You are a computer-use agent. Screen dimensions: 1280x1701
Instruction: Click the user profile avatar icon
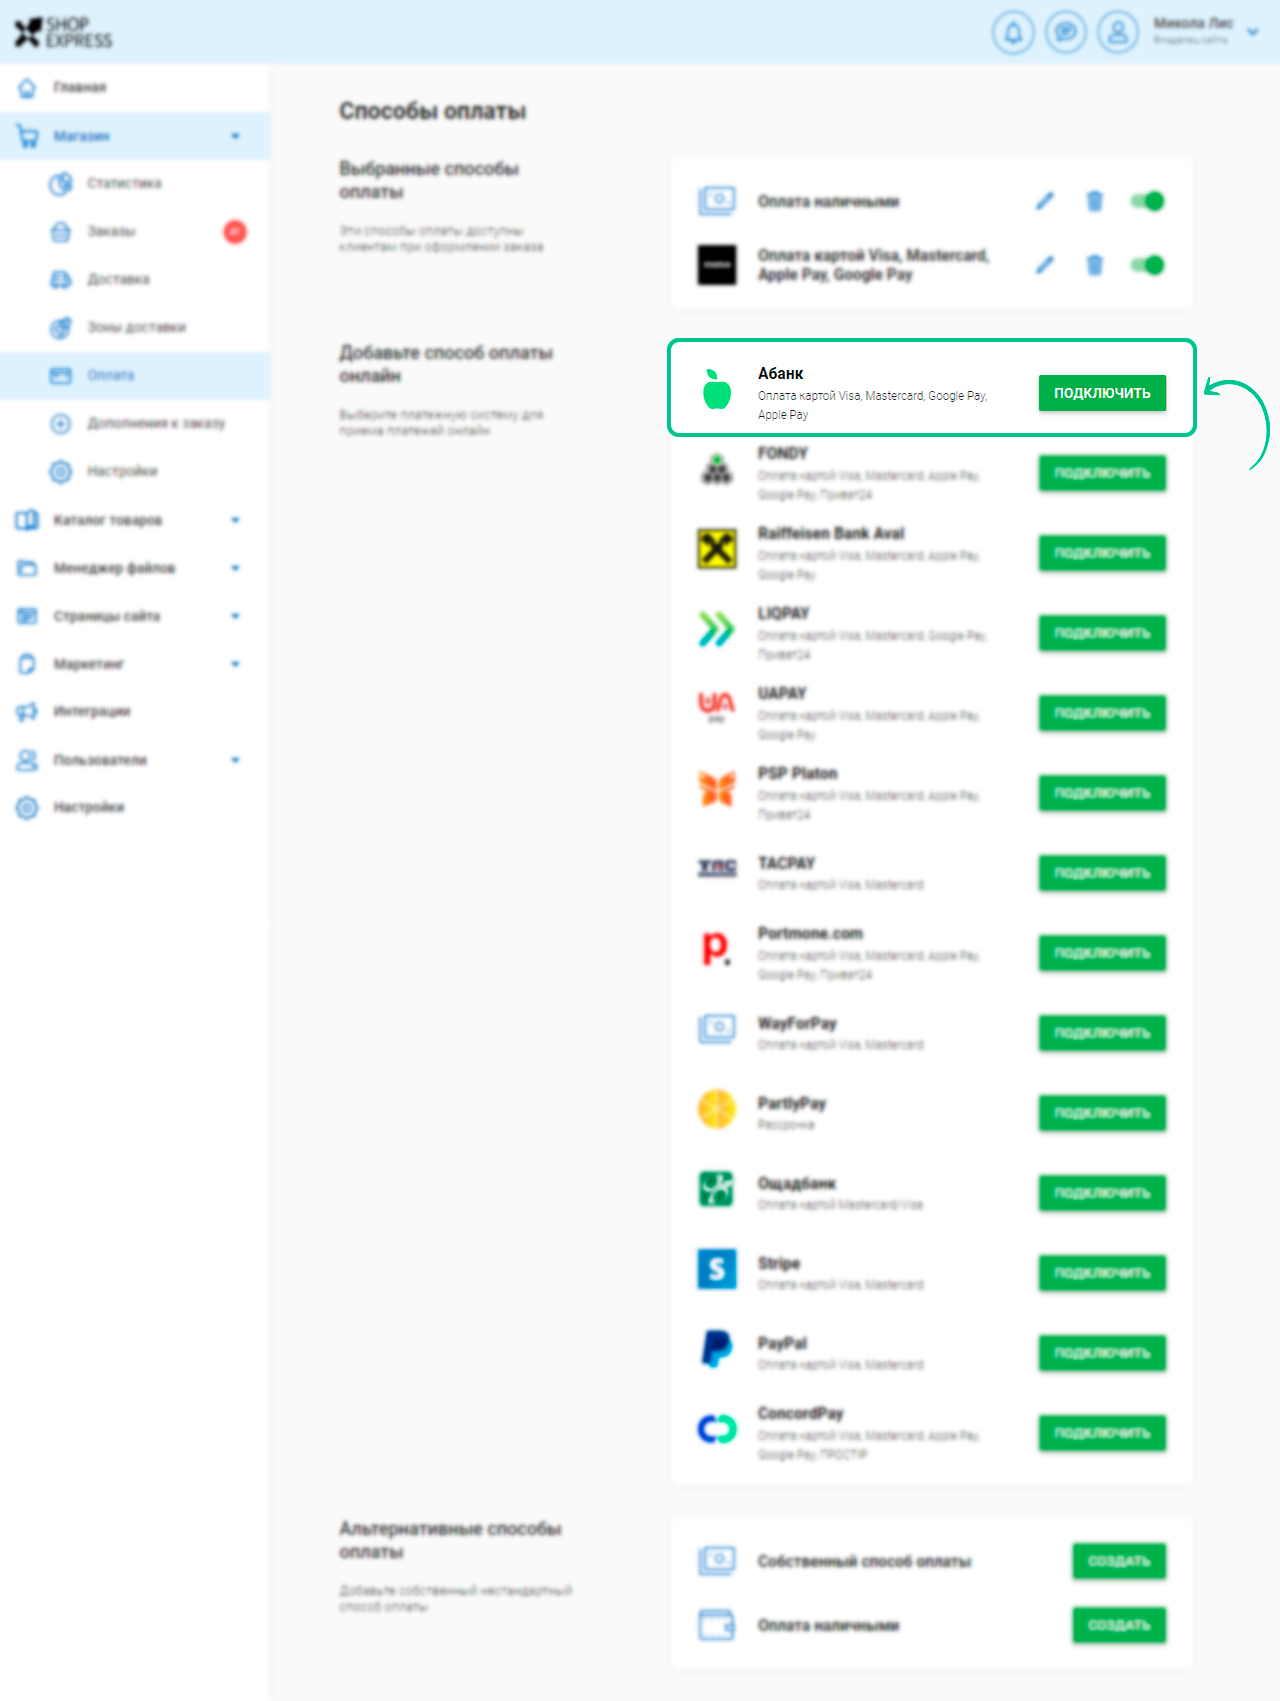click(x=1118, y=33)
